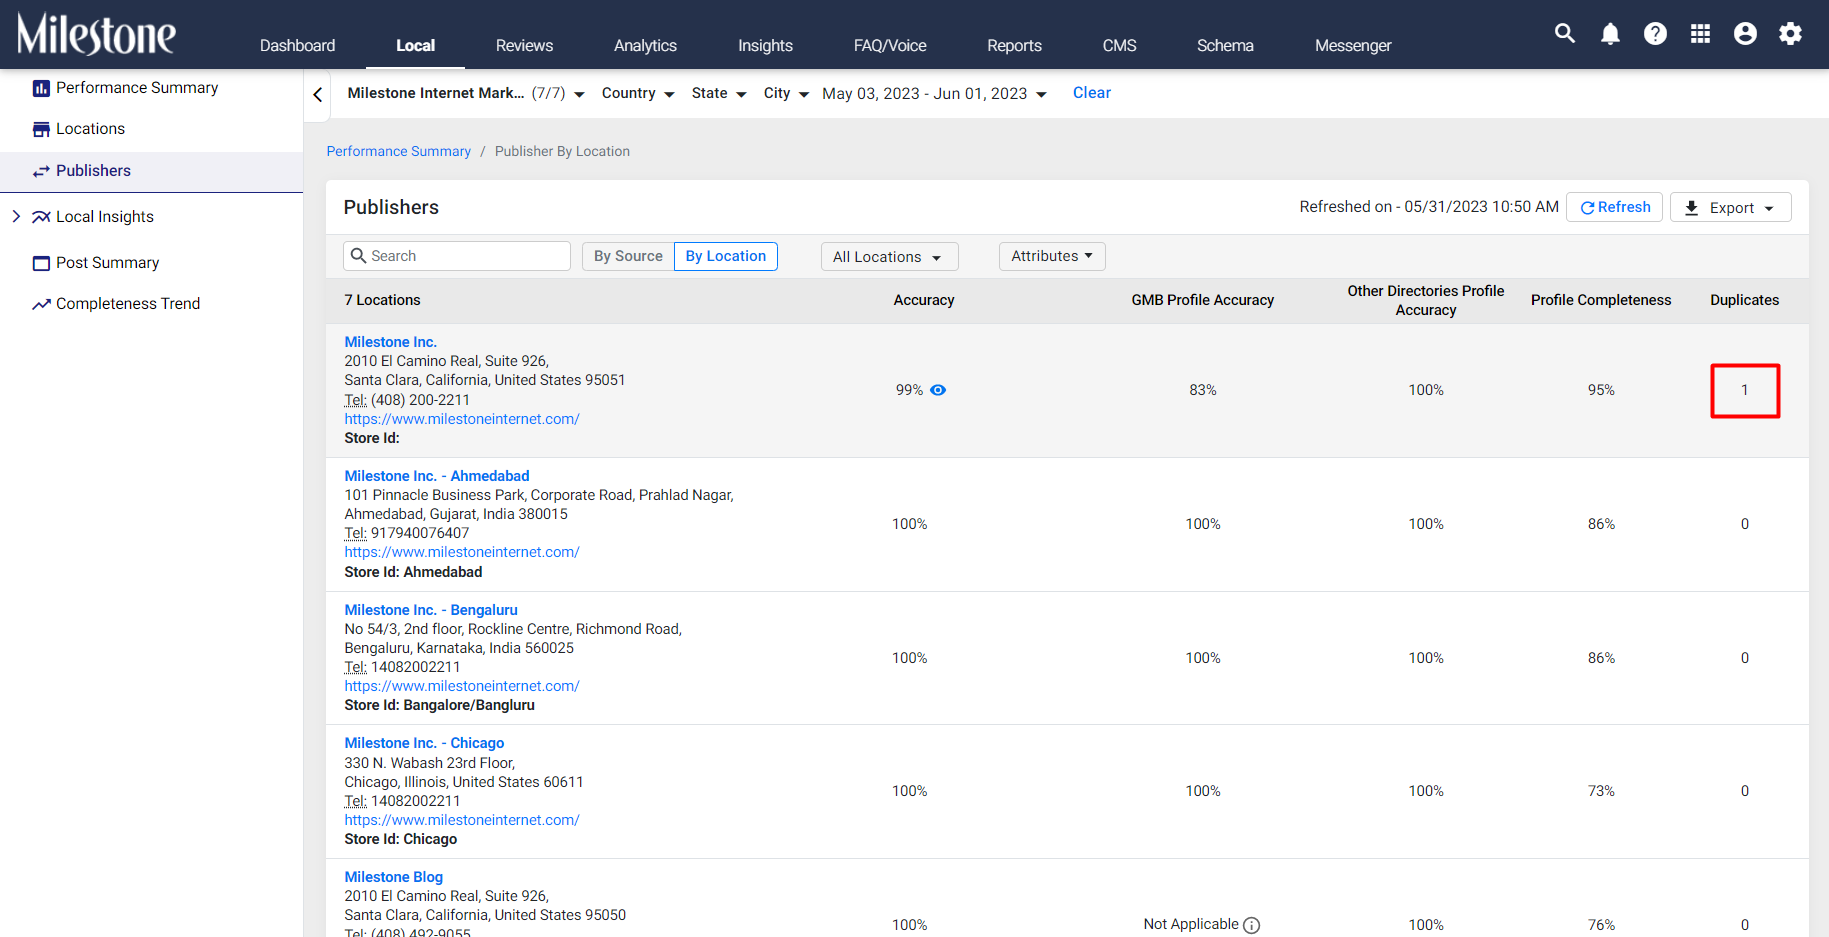
Task: Open the user account icon
Action: 1745,34
